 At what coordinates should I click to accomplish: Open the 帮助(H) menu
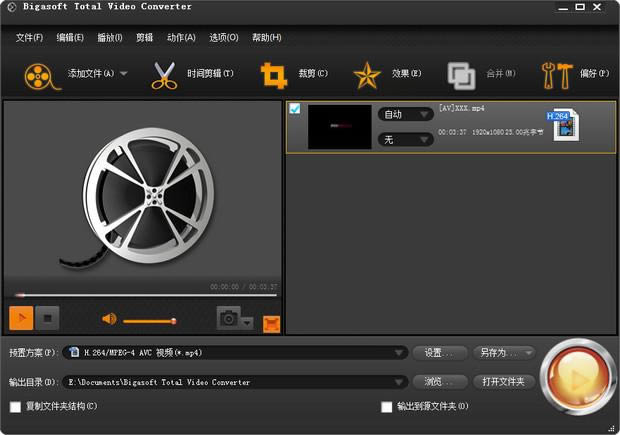(x=267, y=38)
